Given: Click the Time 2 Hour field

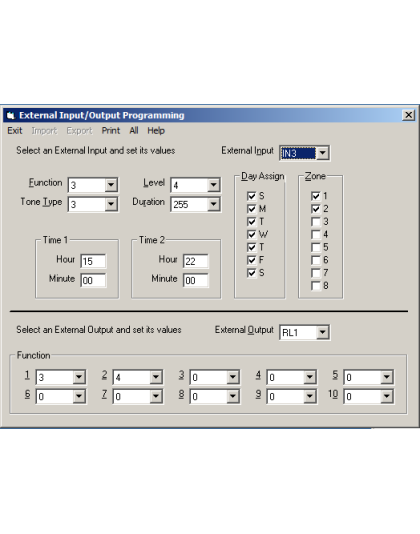Looking at the screenshot, I should click(x=196, y=261).
